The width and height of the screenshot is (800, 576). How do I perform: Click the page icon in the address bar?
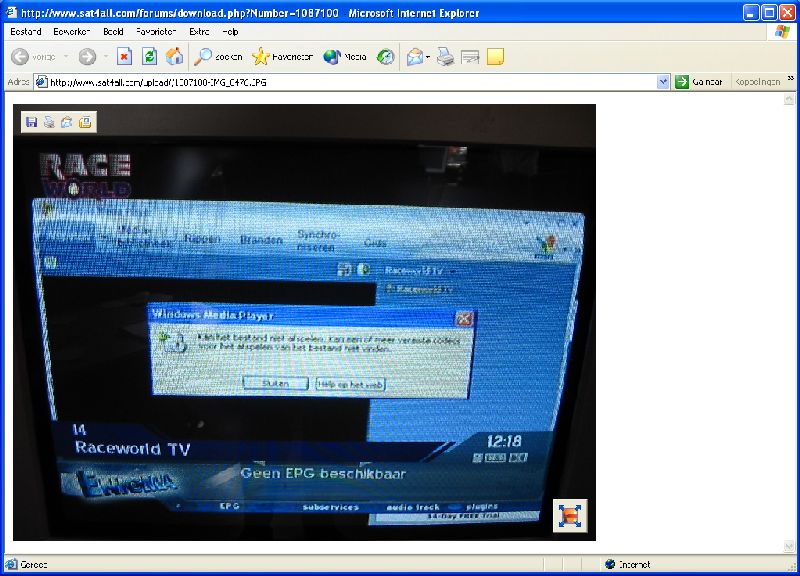click(x=41, y=82)
